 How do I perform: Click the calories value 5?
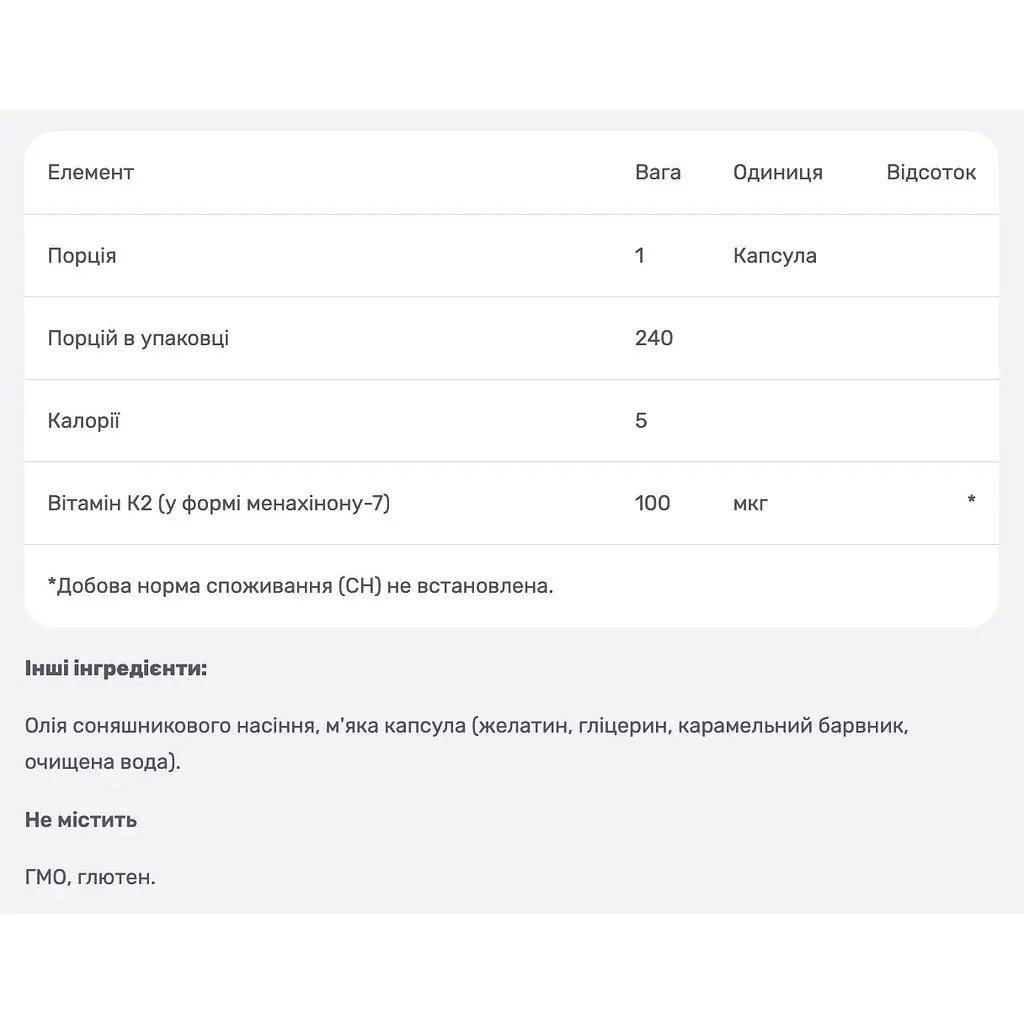point(641,421)
